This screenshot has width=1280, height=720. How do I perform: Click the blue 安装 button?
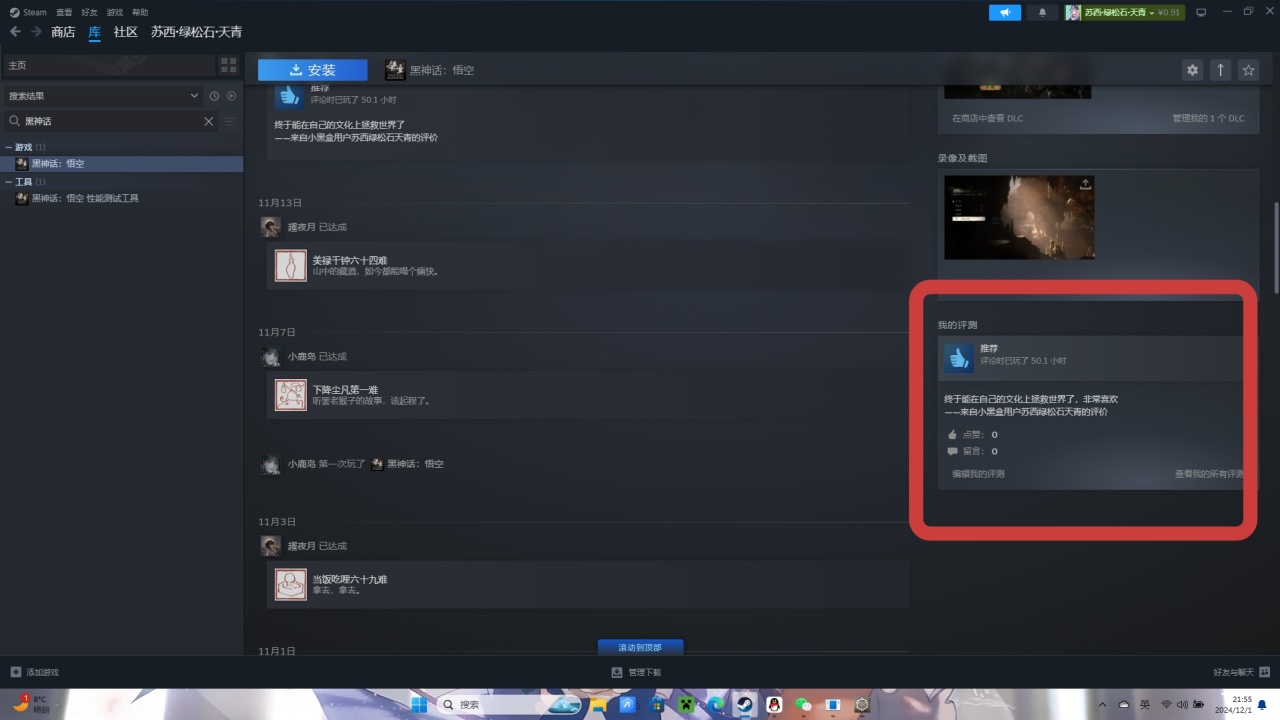click(313, 70)
